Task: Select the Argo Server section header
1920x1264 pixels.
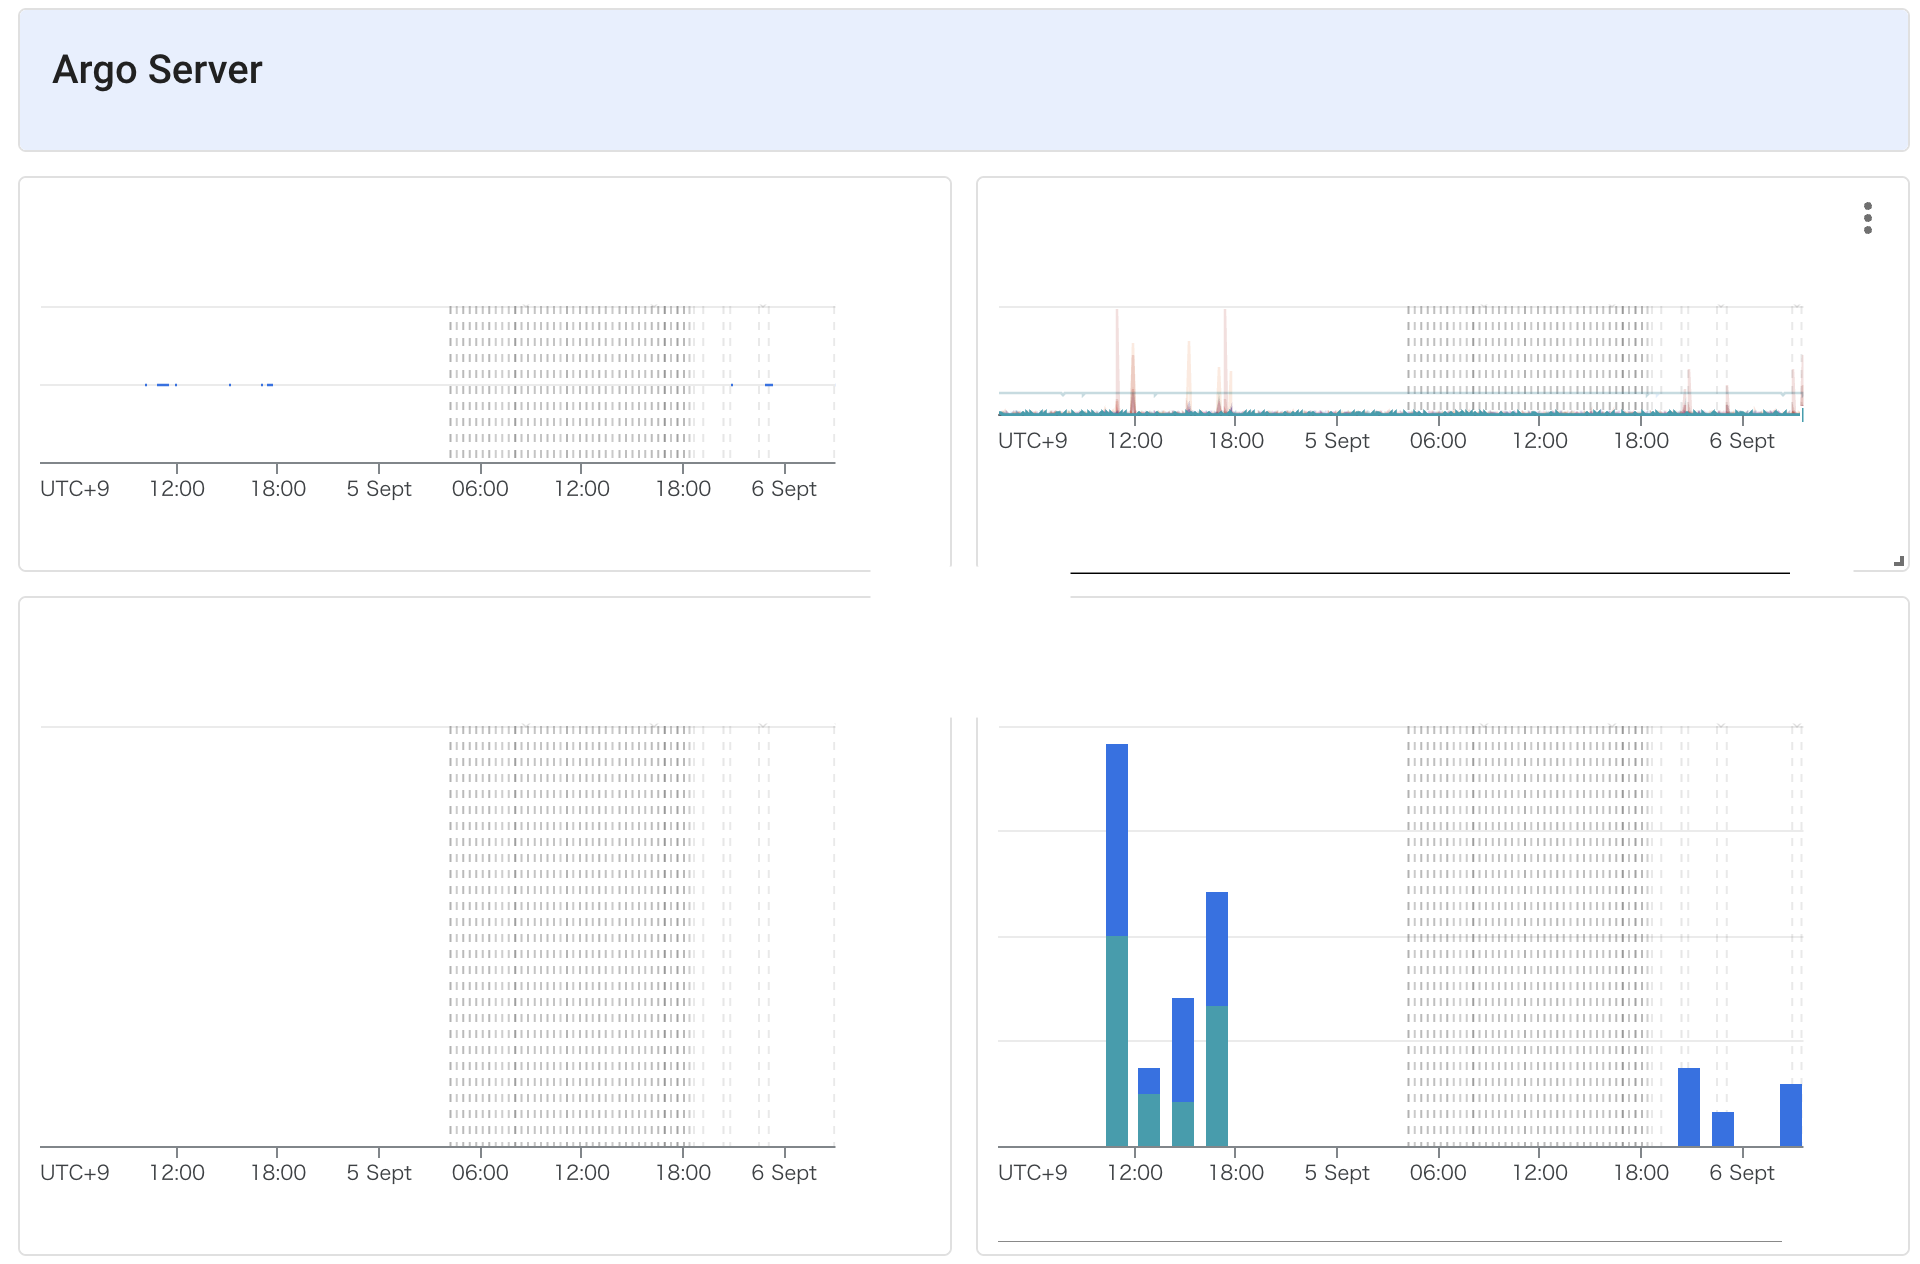Action: [x=963, y=80]
